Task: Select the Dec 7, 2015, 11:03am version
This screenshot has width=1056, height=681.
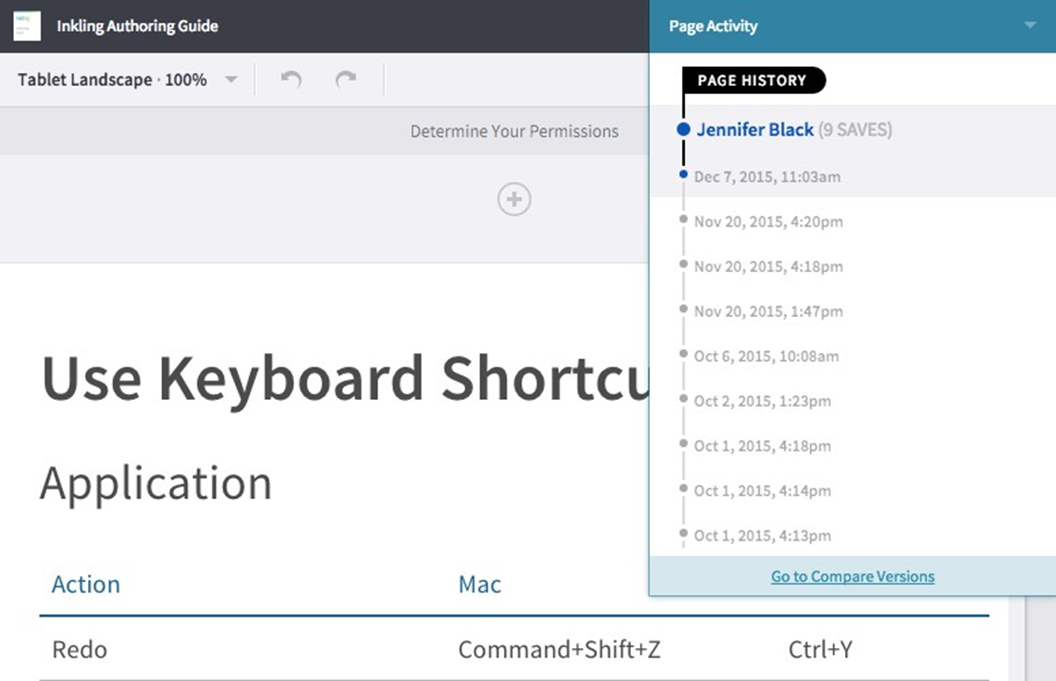Action: click(x=767, y=177)
